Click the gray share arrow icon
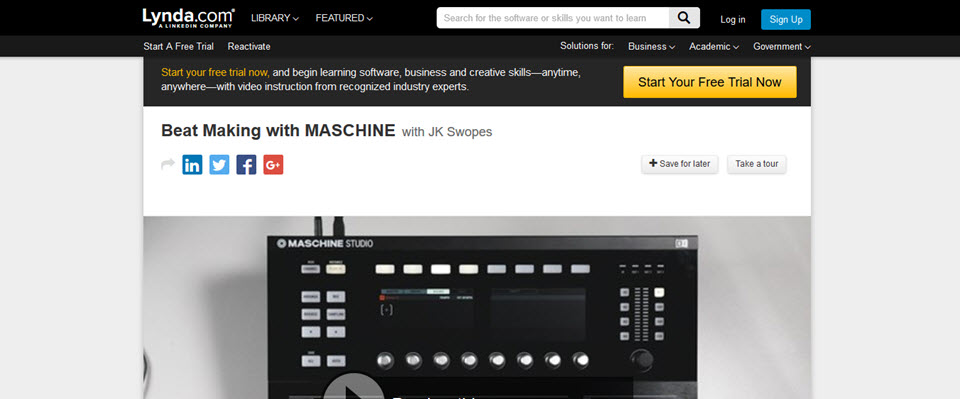 (x=168, y=164)
